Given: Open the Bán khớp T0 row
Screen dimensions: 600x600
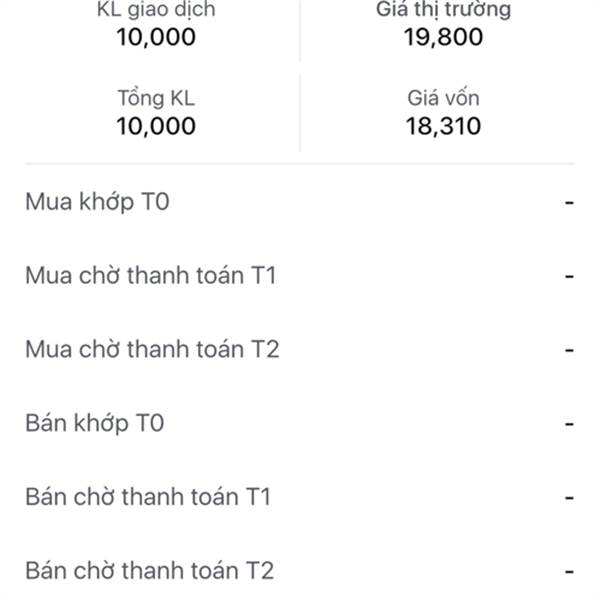Looking at the screenshot, I should point(300,423).
